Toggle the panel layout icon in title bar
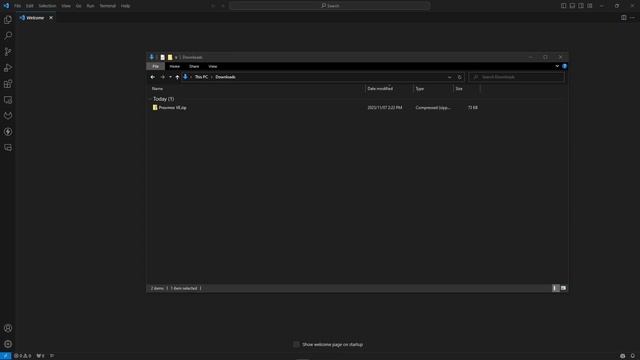This screenshot has width=640, height=360. 572,6
